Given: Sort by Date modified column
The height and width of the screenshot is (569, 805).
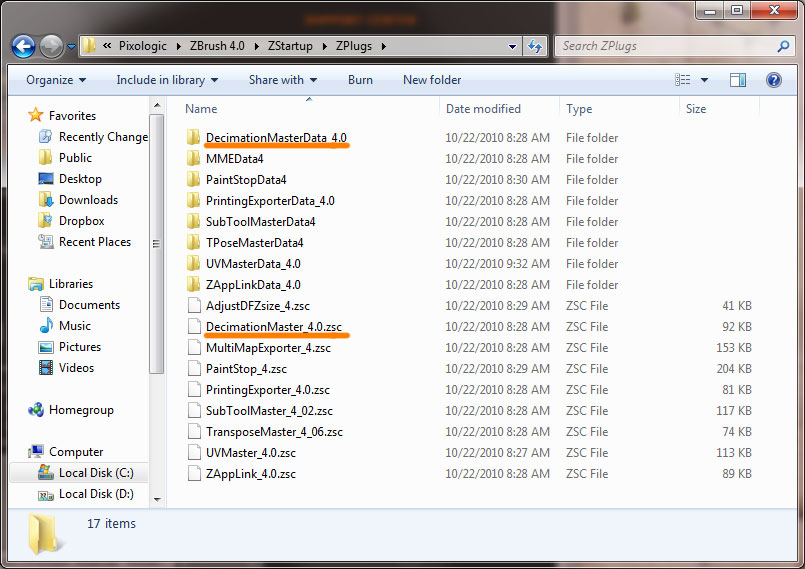Looking at the screenshot, I should click(483, 109).
